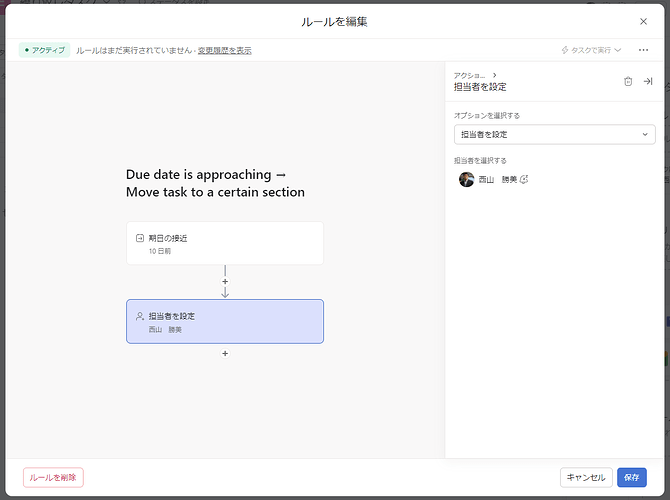Viewport: 670px width, 500px height.
Task: Select the 担当者を設定 action card
Action: (225, 321)
